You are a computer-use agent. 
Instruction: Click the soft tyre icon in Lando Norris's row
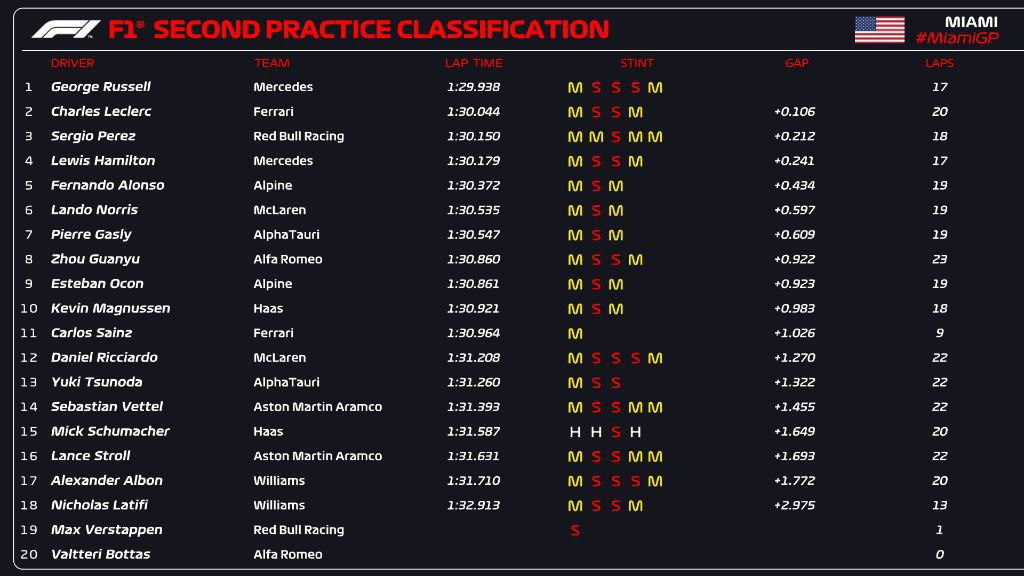click(x=595, y=210)
